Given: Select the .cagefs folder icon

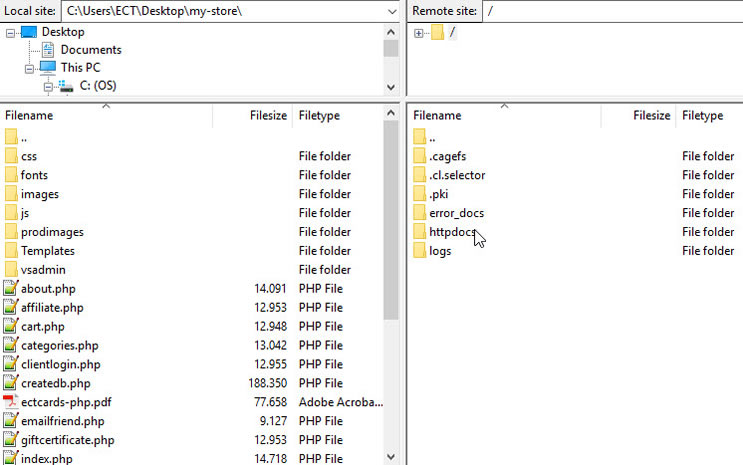Looking at the screenshot, I should (419, 156).
